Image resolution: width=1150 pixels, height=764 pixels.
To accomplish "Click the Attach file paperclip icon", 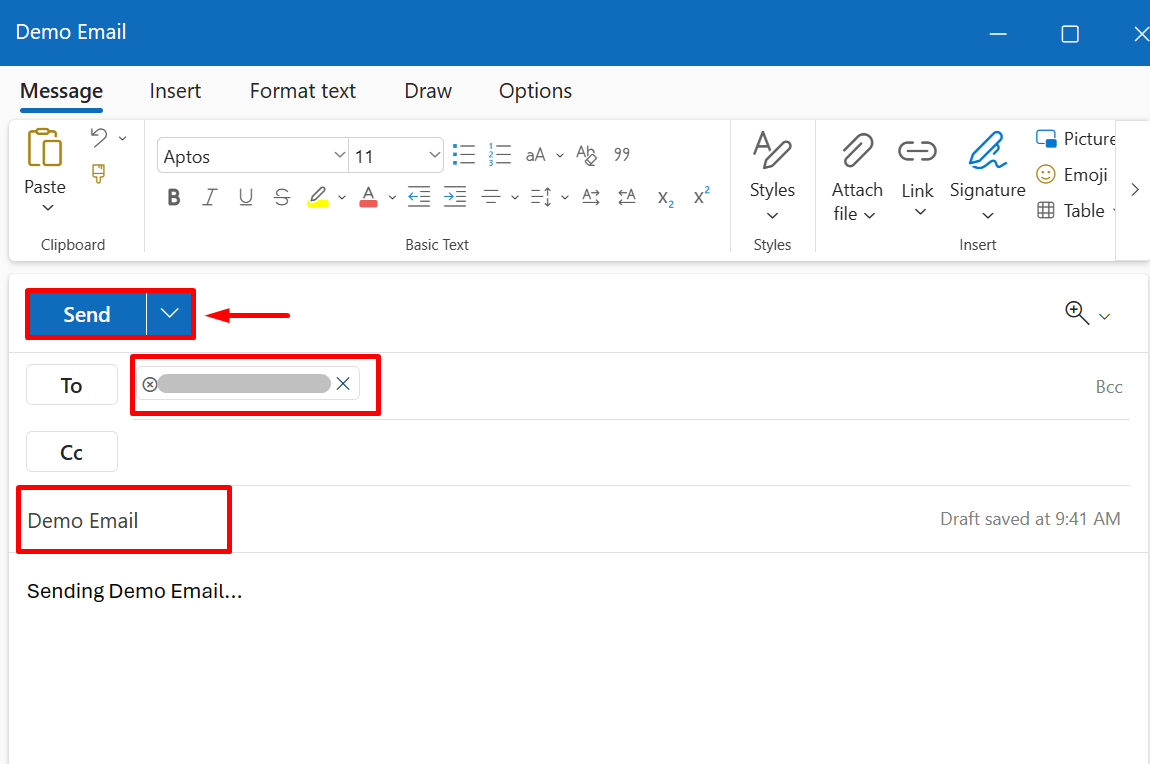I will pos(856,151).
